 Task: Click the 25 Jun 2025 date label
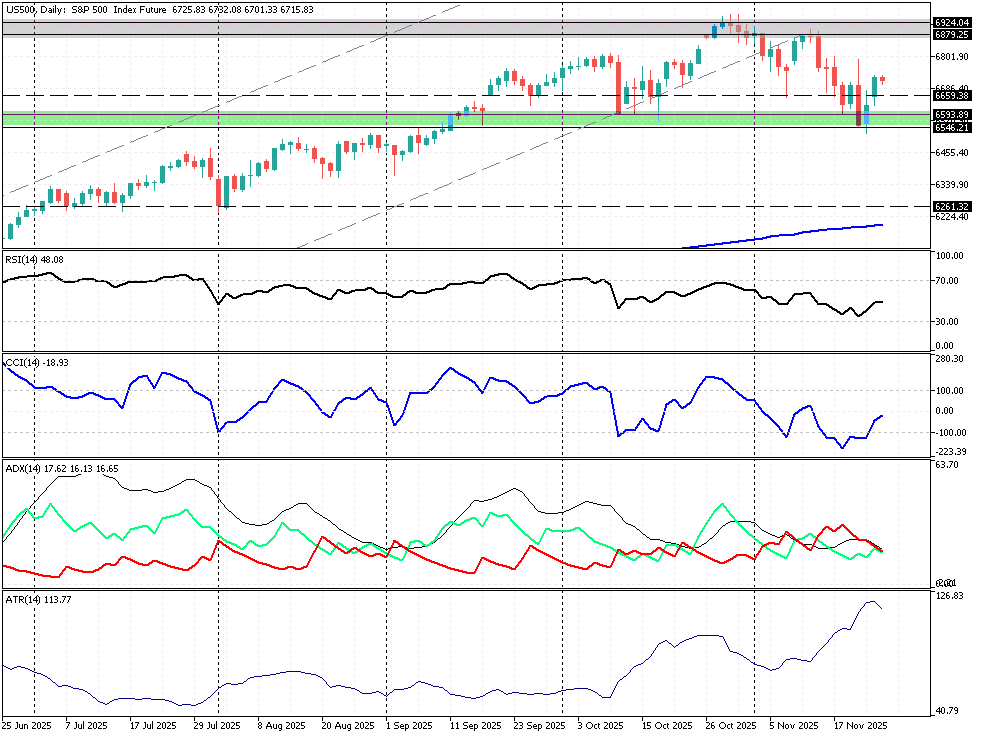tap(27, 726)
